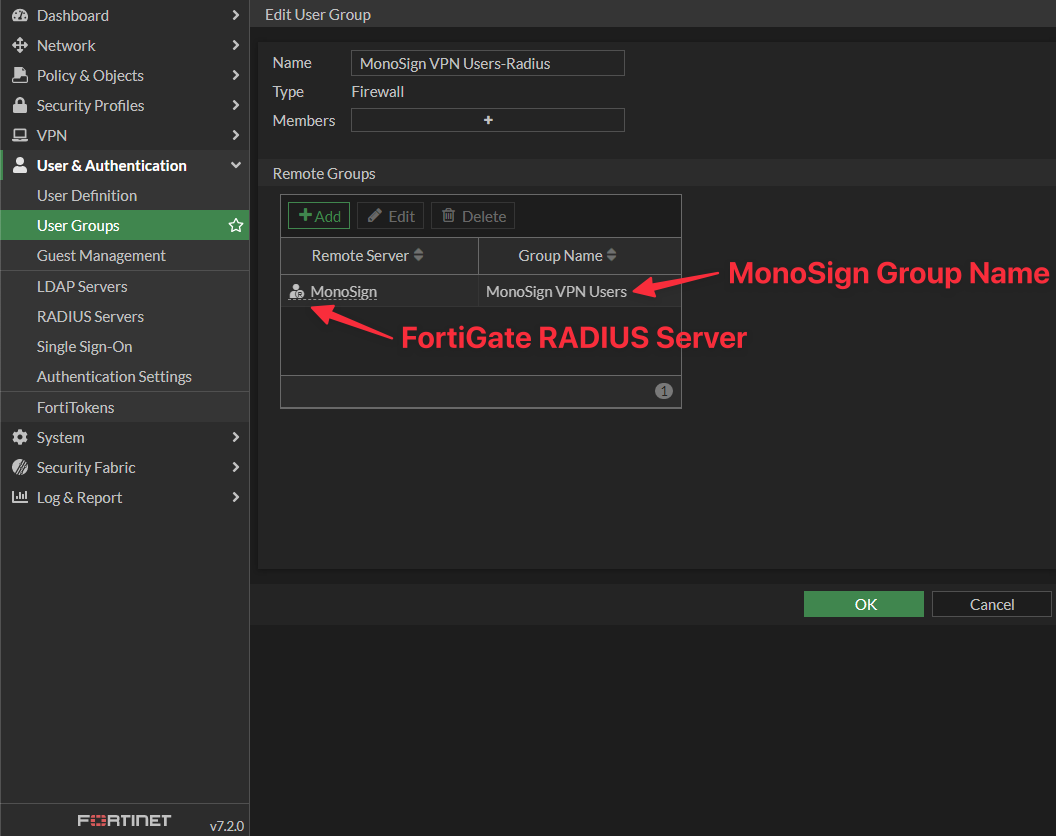Add a new remote group
Viewport: 1056px width, 836px height.
click(x=319, y=216)
